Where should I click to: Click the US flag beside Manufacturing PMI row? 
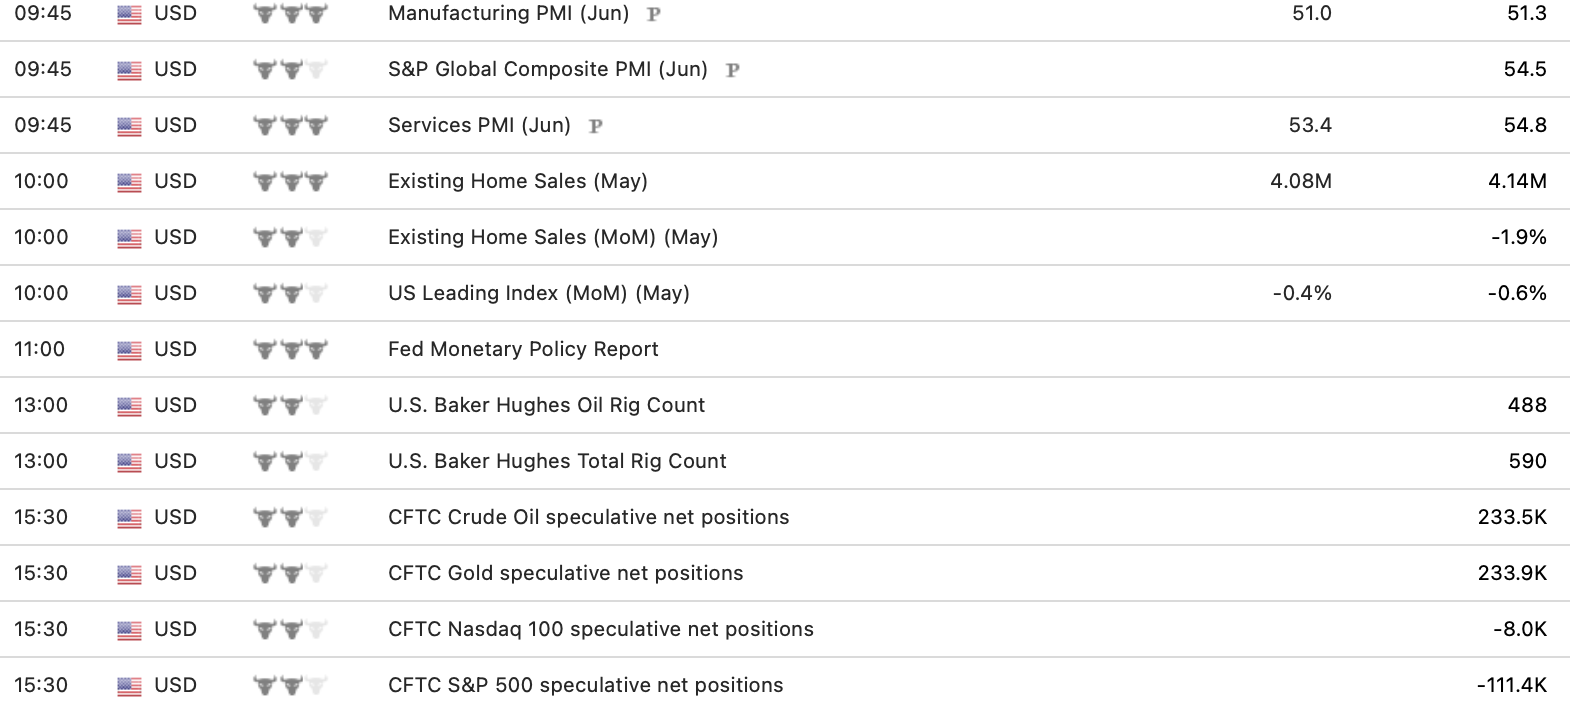click(x=129, y=14)
